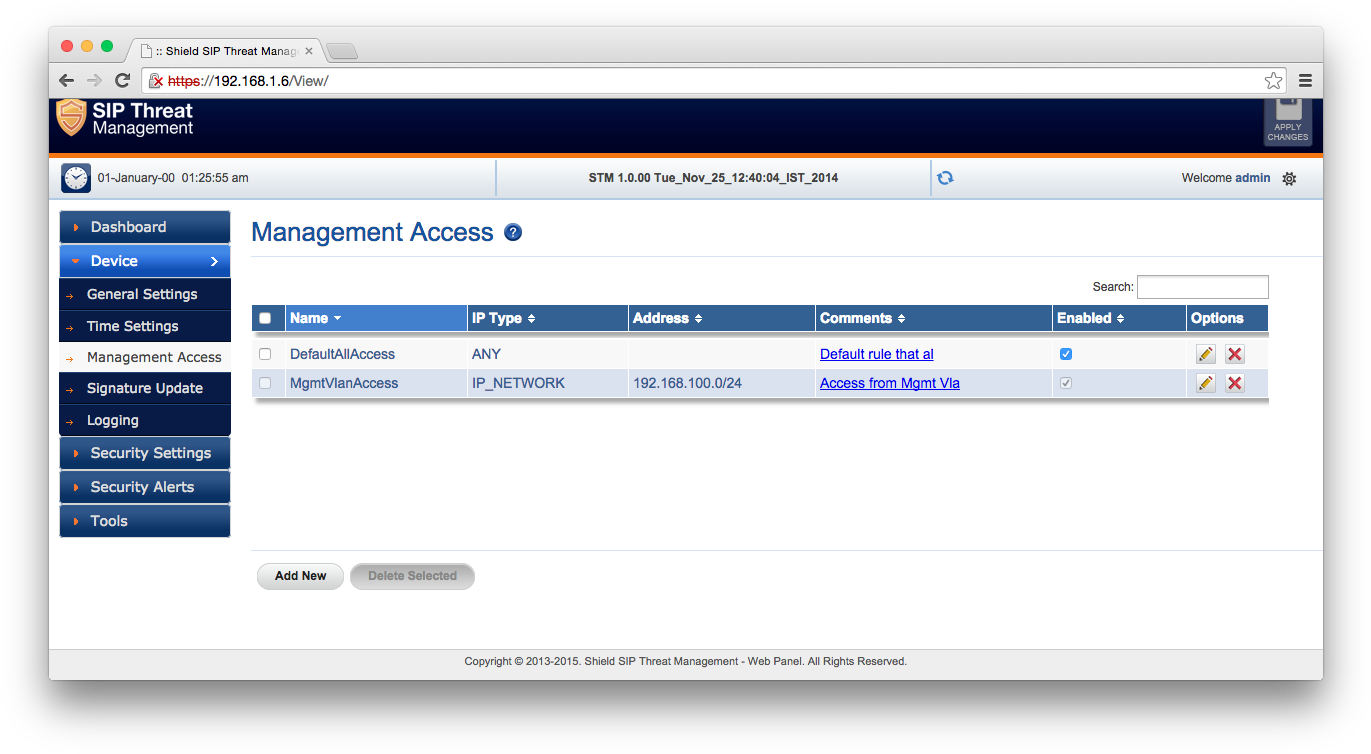Screen dimensions: 1371x754
Task: Delete DefaultAllAccess rule with red X
Action: (x=1235, y=354)
